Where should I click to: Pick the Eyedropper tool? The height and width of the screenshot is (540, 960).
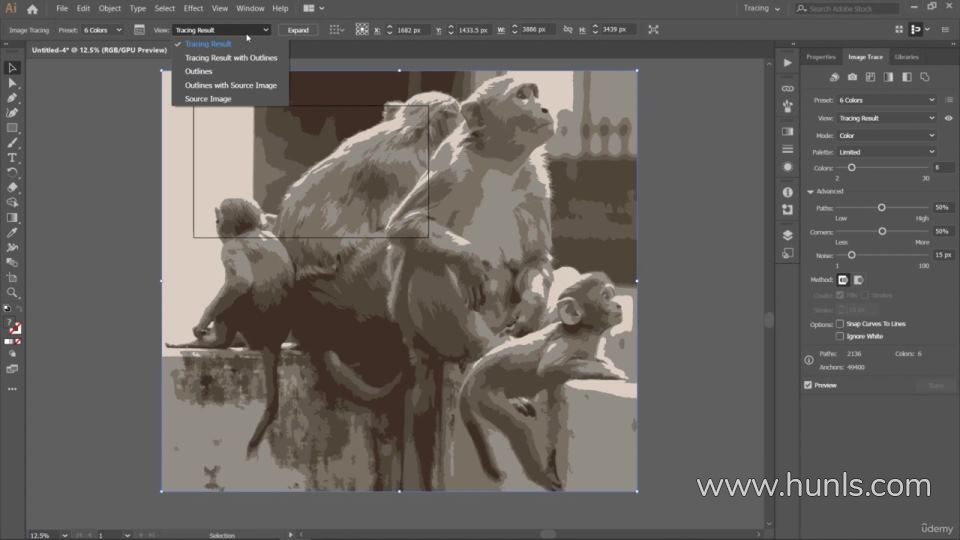point(12,233)
